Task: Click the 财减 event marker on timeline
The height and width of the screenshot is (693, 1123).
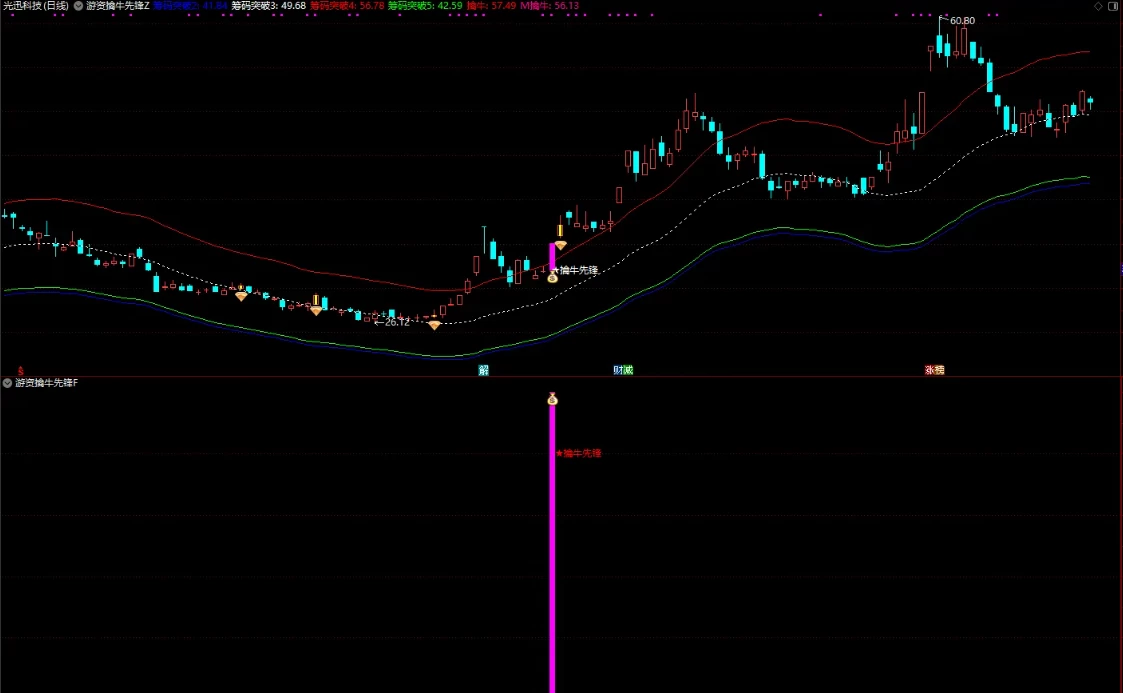Action: (x=623, y=370)
